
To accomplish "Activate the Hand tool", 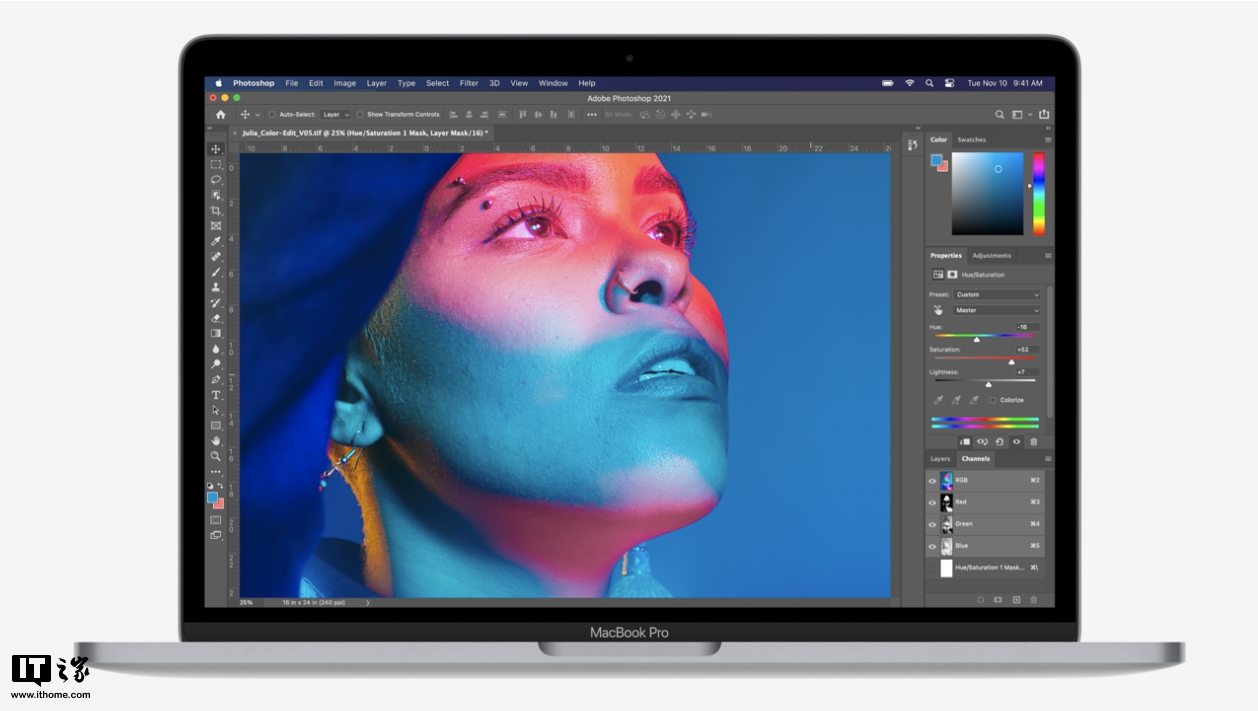I will 215,440.
